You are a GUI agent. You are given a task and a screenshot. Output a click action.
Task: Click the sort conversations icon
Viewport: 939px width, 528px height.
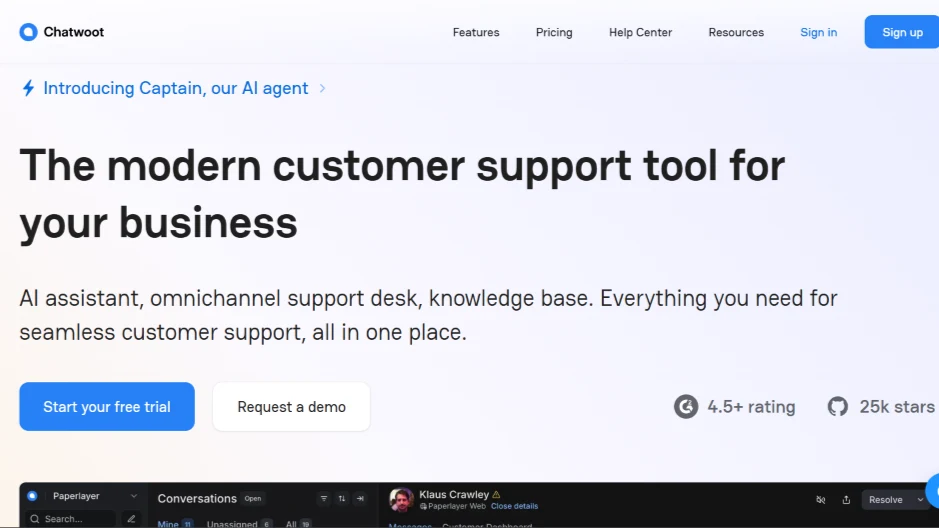pos(342,498)
